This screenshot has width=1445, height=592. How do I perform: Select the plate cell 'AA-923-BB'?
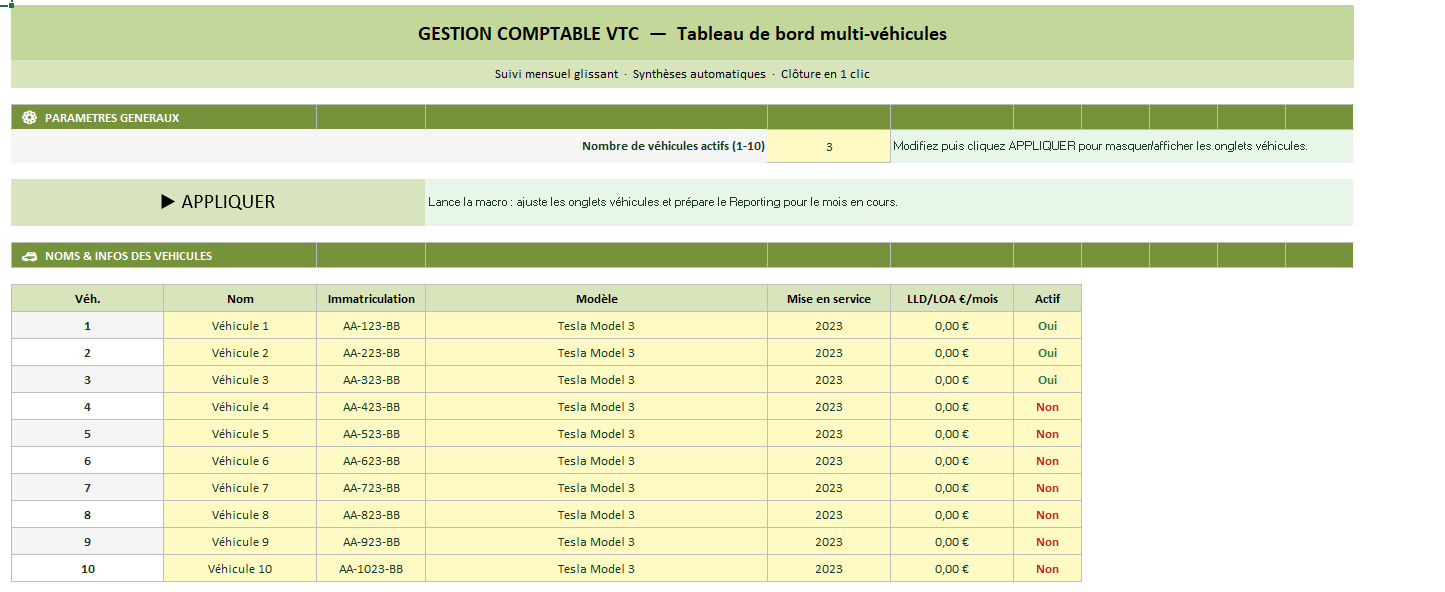(371, 542)
